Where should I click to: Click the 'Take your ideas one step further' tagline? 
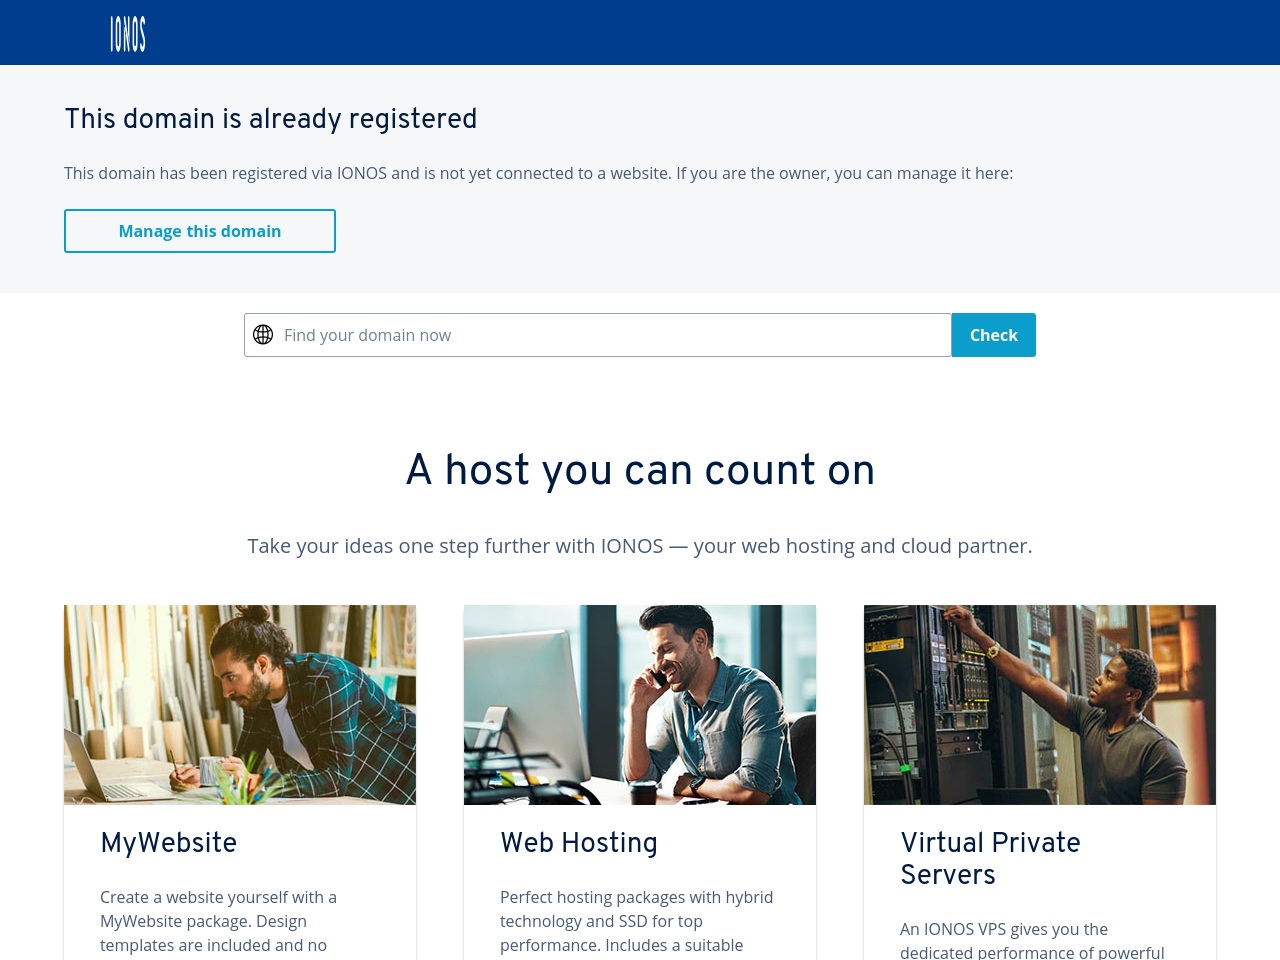(x=640, y=546)
